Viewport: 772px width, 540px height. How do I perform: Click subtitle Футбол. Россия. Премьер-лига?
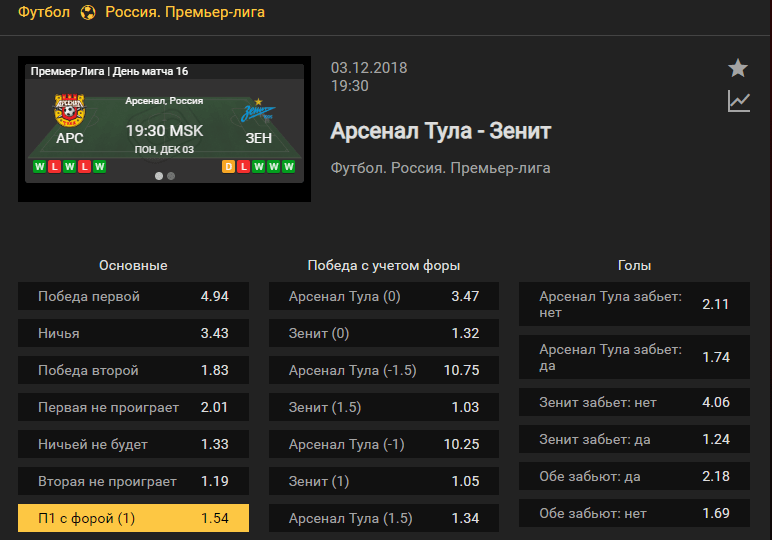[x=441, y=168]
